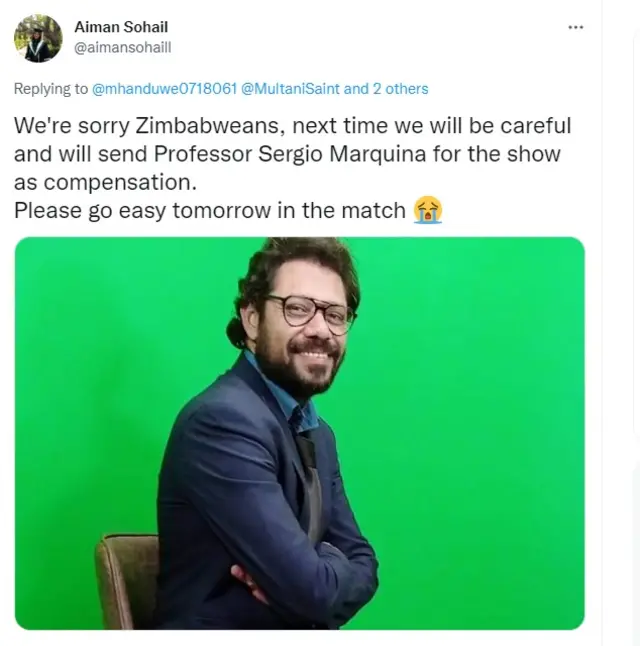Click the "as compensation." text line

pyautogui.click(x=105, y=183)
